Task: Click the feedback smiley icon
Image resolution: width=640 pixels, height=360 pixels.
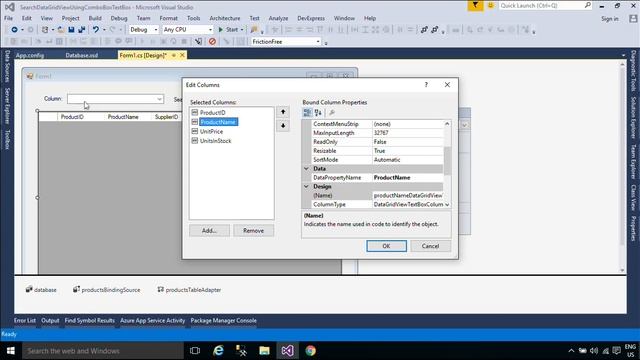Action: [491, 6]
